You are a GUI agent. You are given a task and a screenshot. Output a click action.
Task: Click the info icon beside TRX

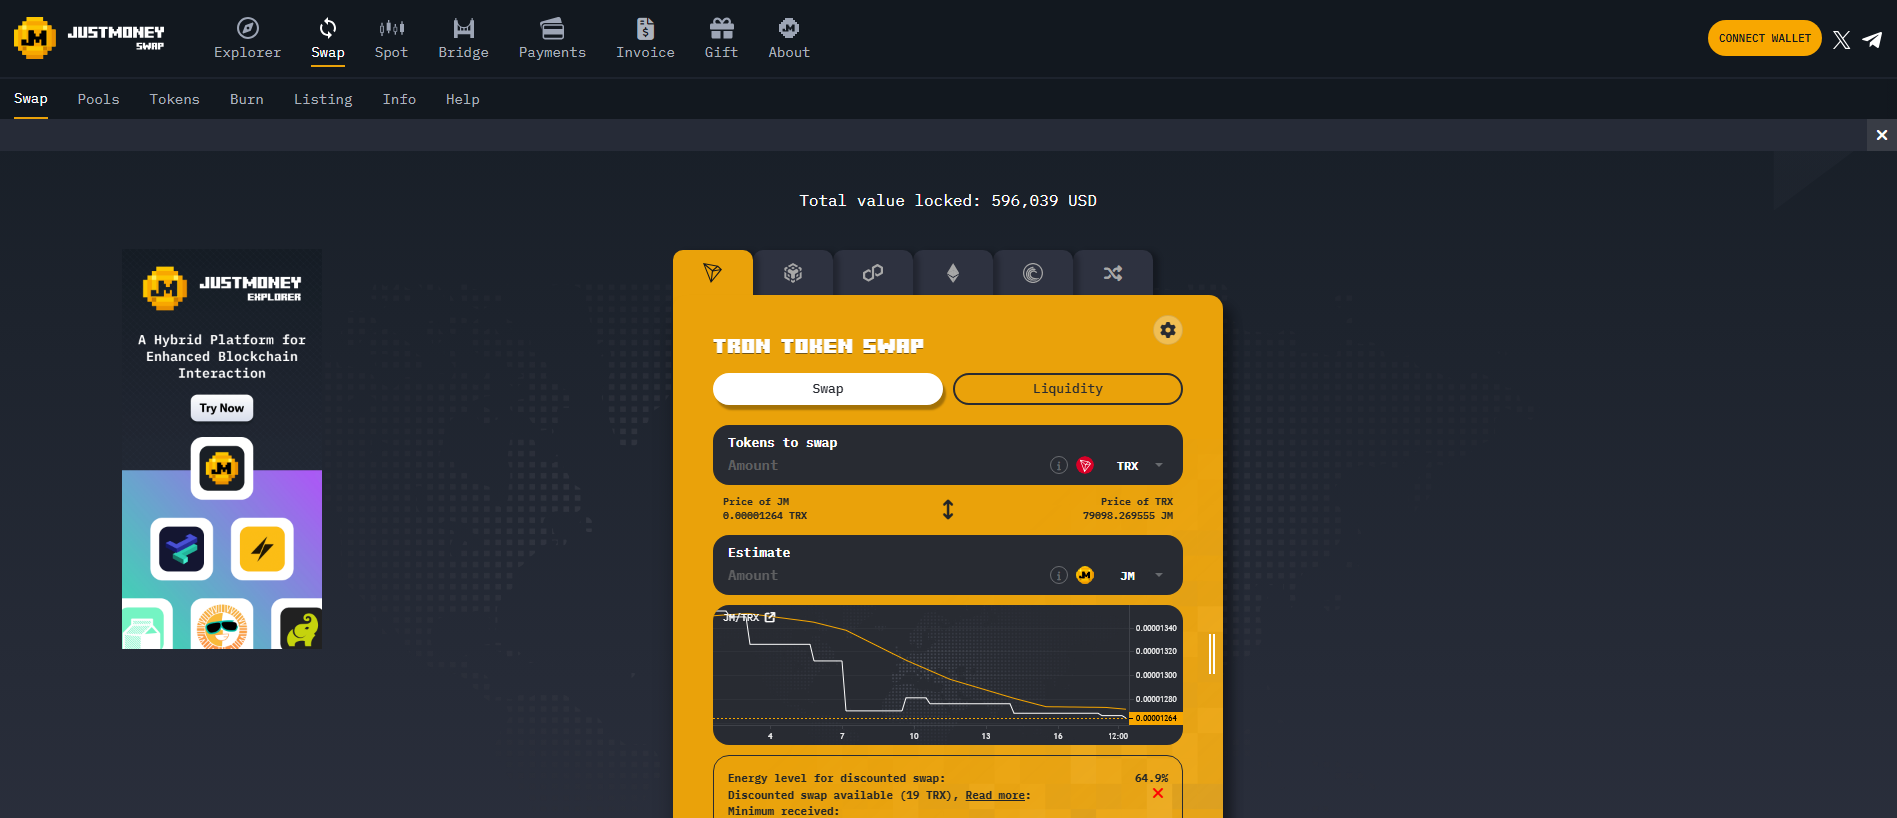pos(1058,465)
